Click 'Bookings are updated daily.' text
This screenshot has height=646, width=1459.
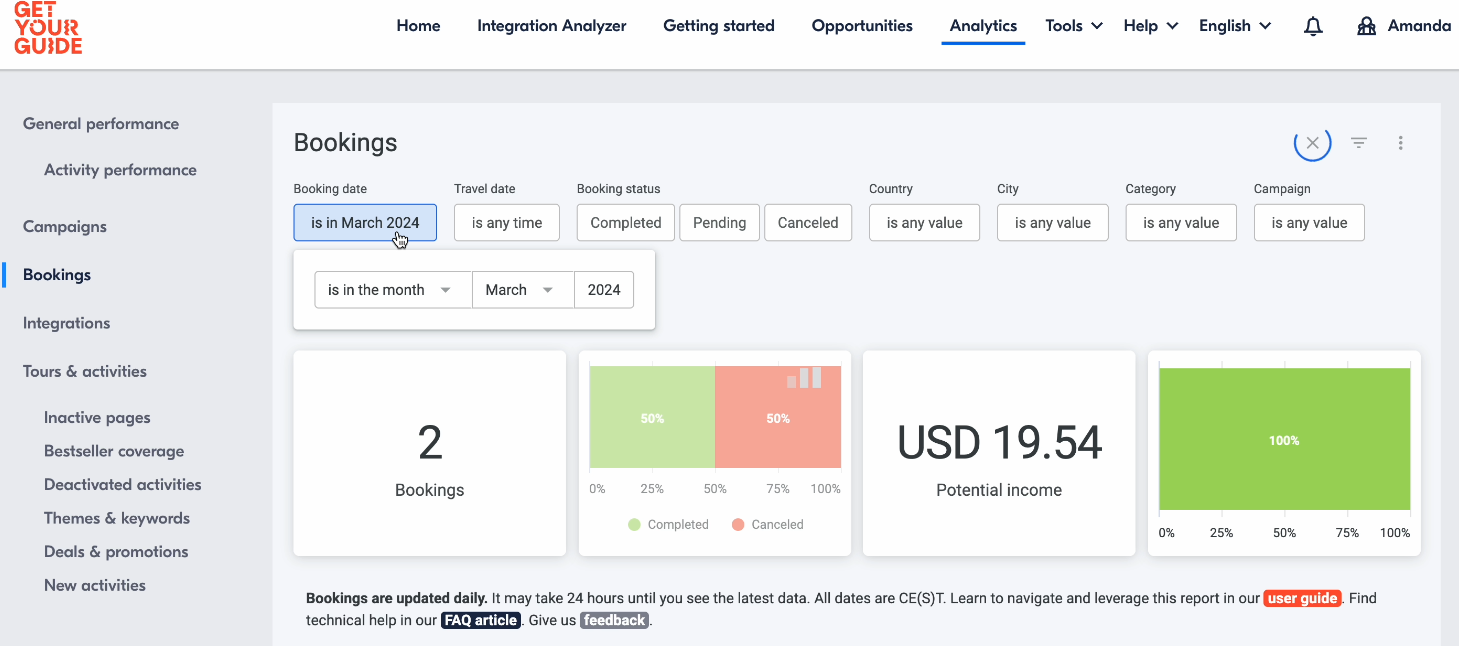point(397,598)
